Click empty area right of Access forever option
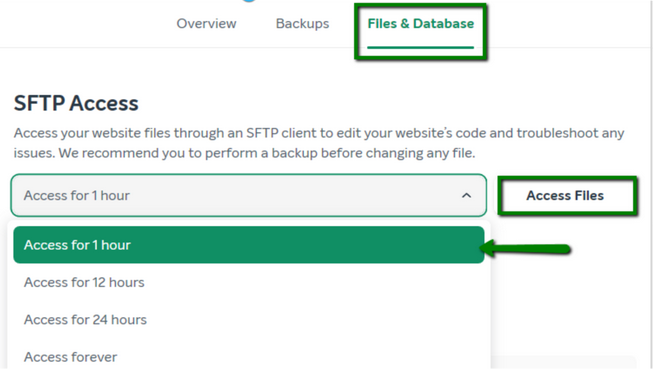 [x=300, y=357]
